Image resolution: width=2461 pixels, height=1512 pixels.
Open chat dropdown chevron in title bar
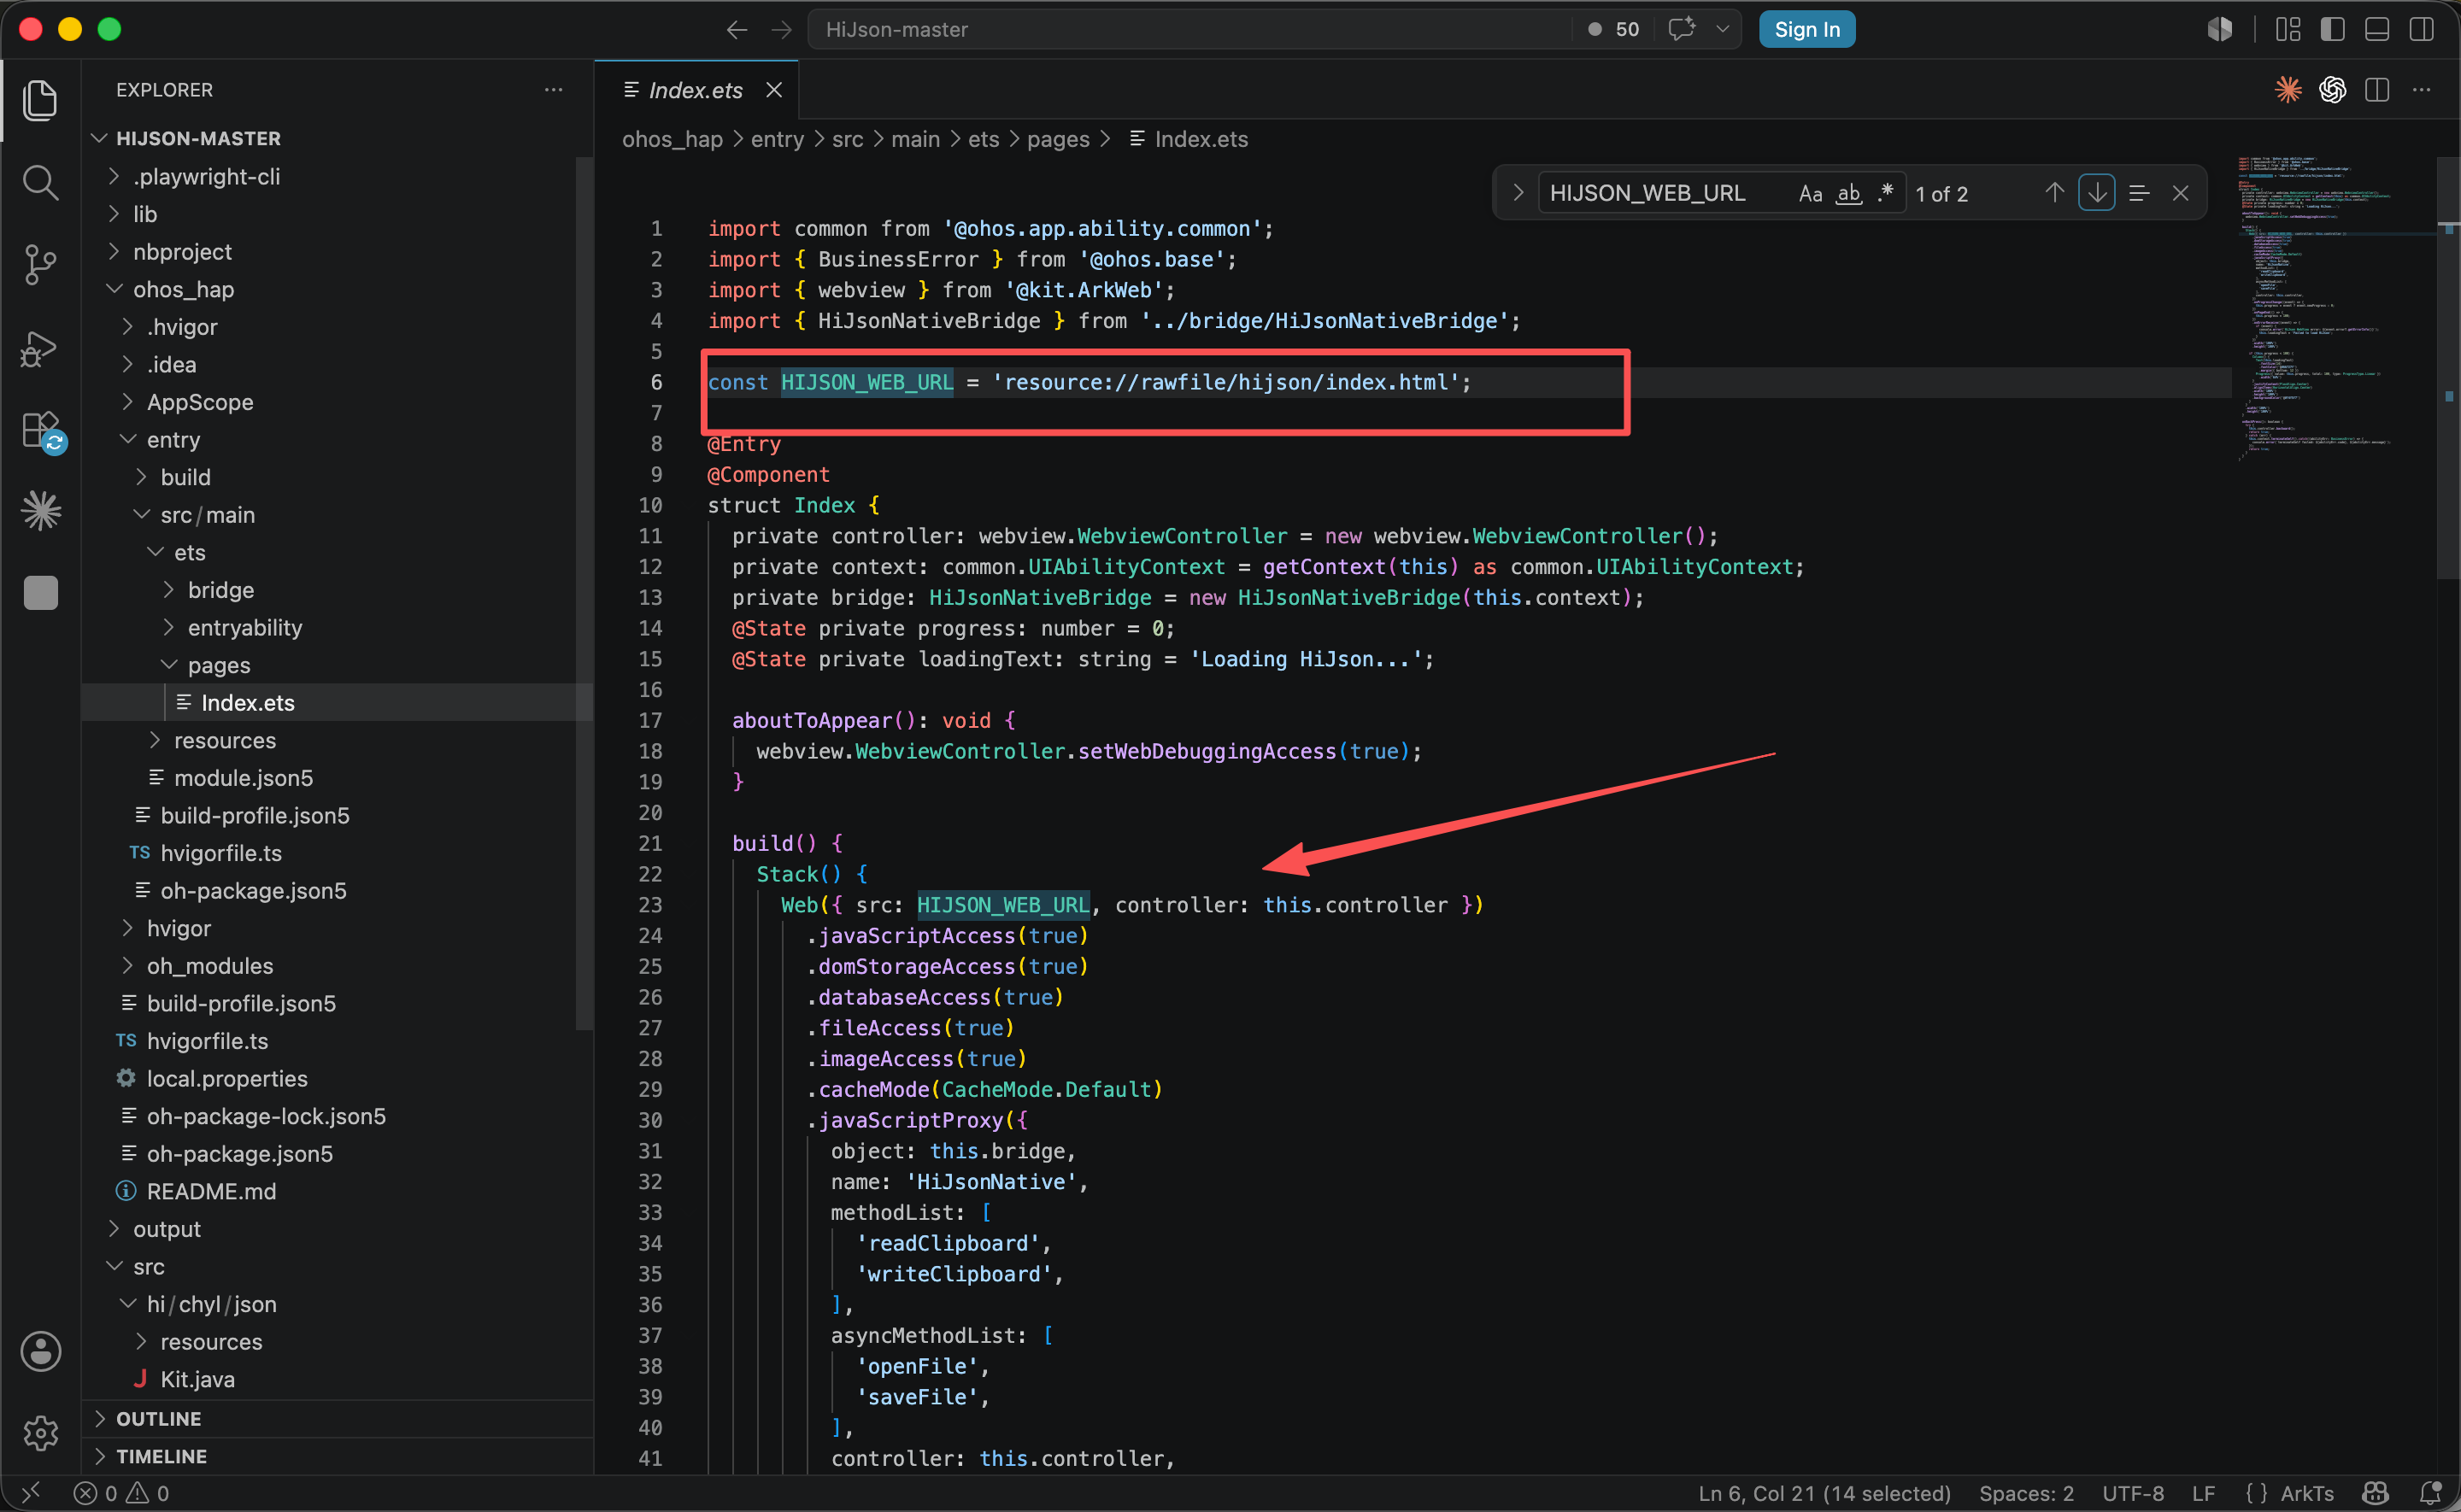pos(1722,29)
